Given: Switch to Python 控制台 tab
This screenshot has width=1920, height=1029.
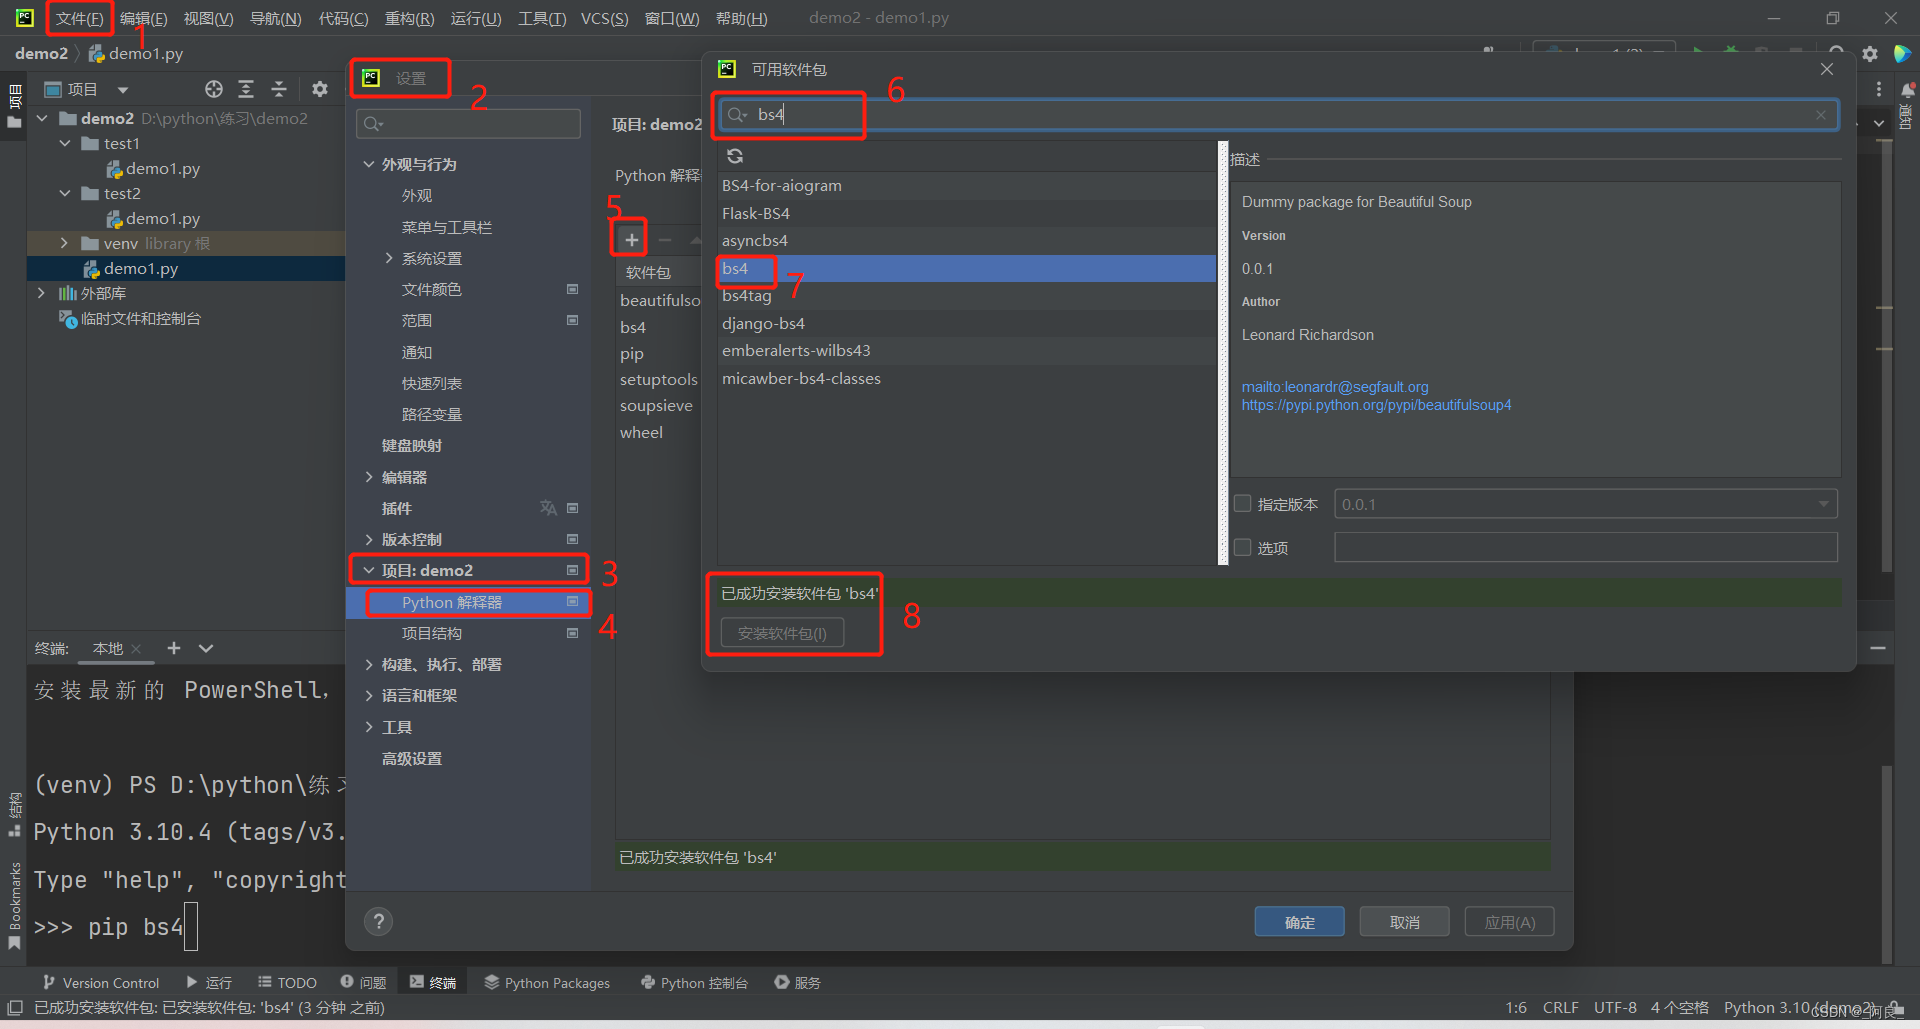Looking at the screenshot, I should click(694, 983).
